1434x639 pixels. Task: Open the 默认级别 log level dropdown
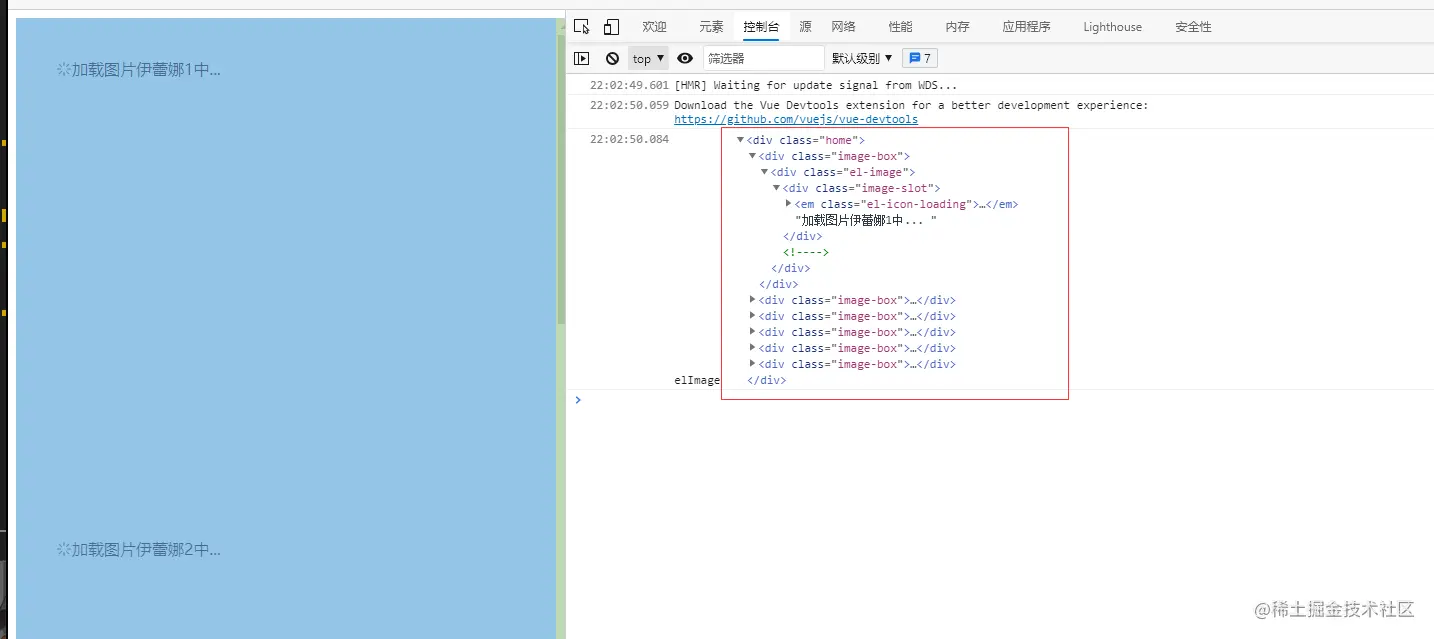click(862, 58)
